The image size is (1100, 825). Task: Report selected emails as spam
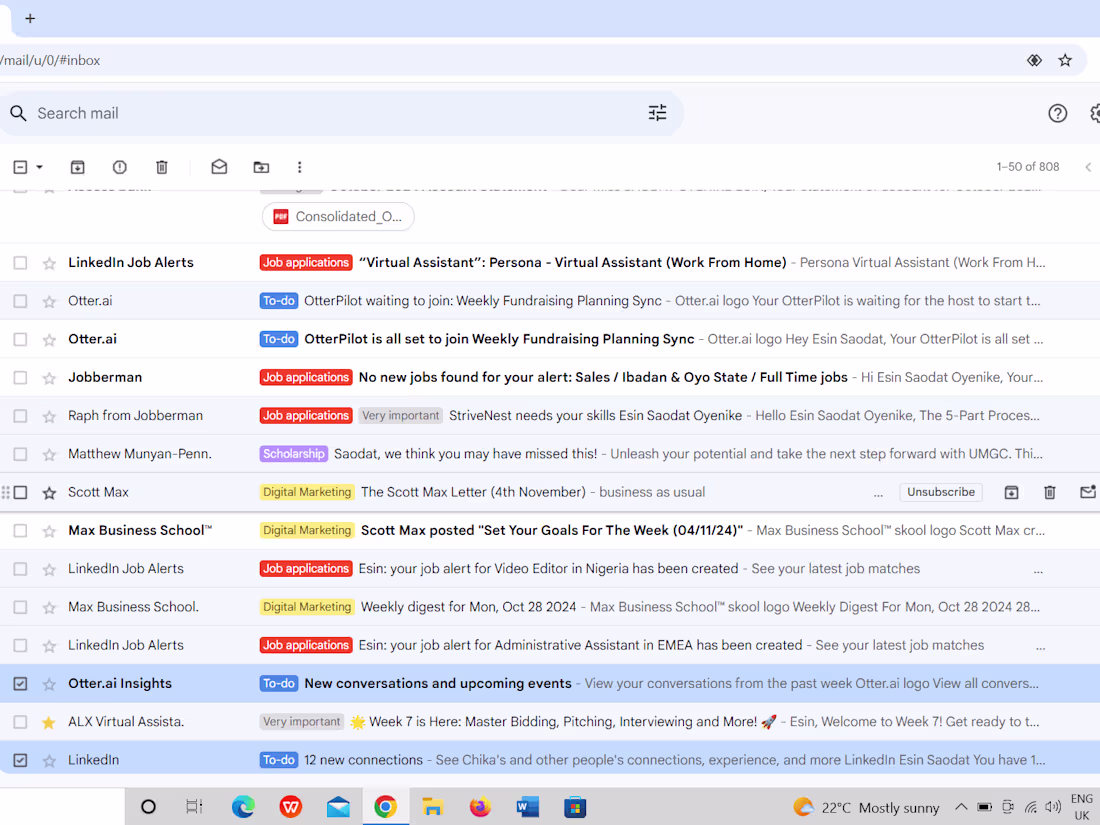[119, 166]
